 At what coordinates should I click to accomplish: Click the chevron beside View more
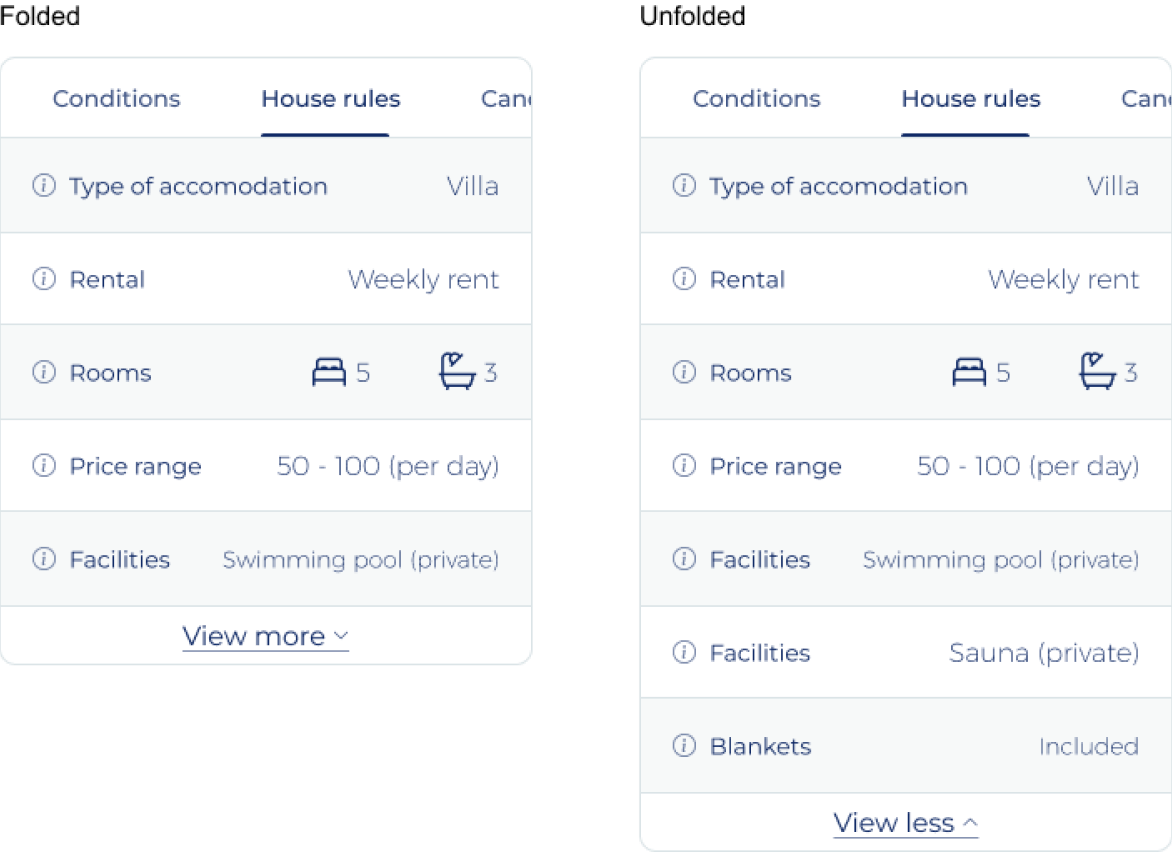coord(341,636)
